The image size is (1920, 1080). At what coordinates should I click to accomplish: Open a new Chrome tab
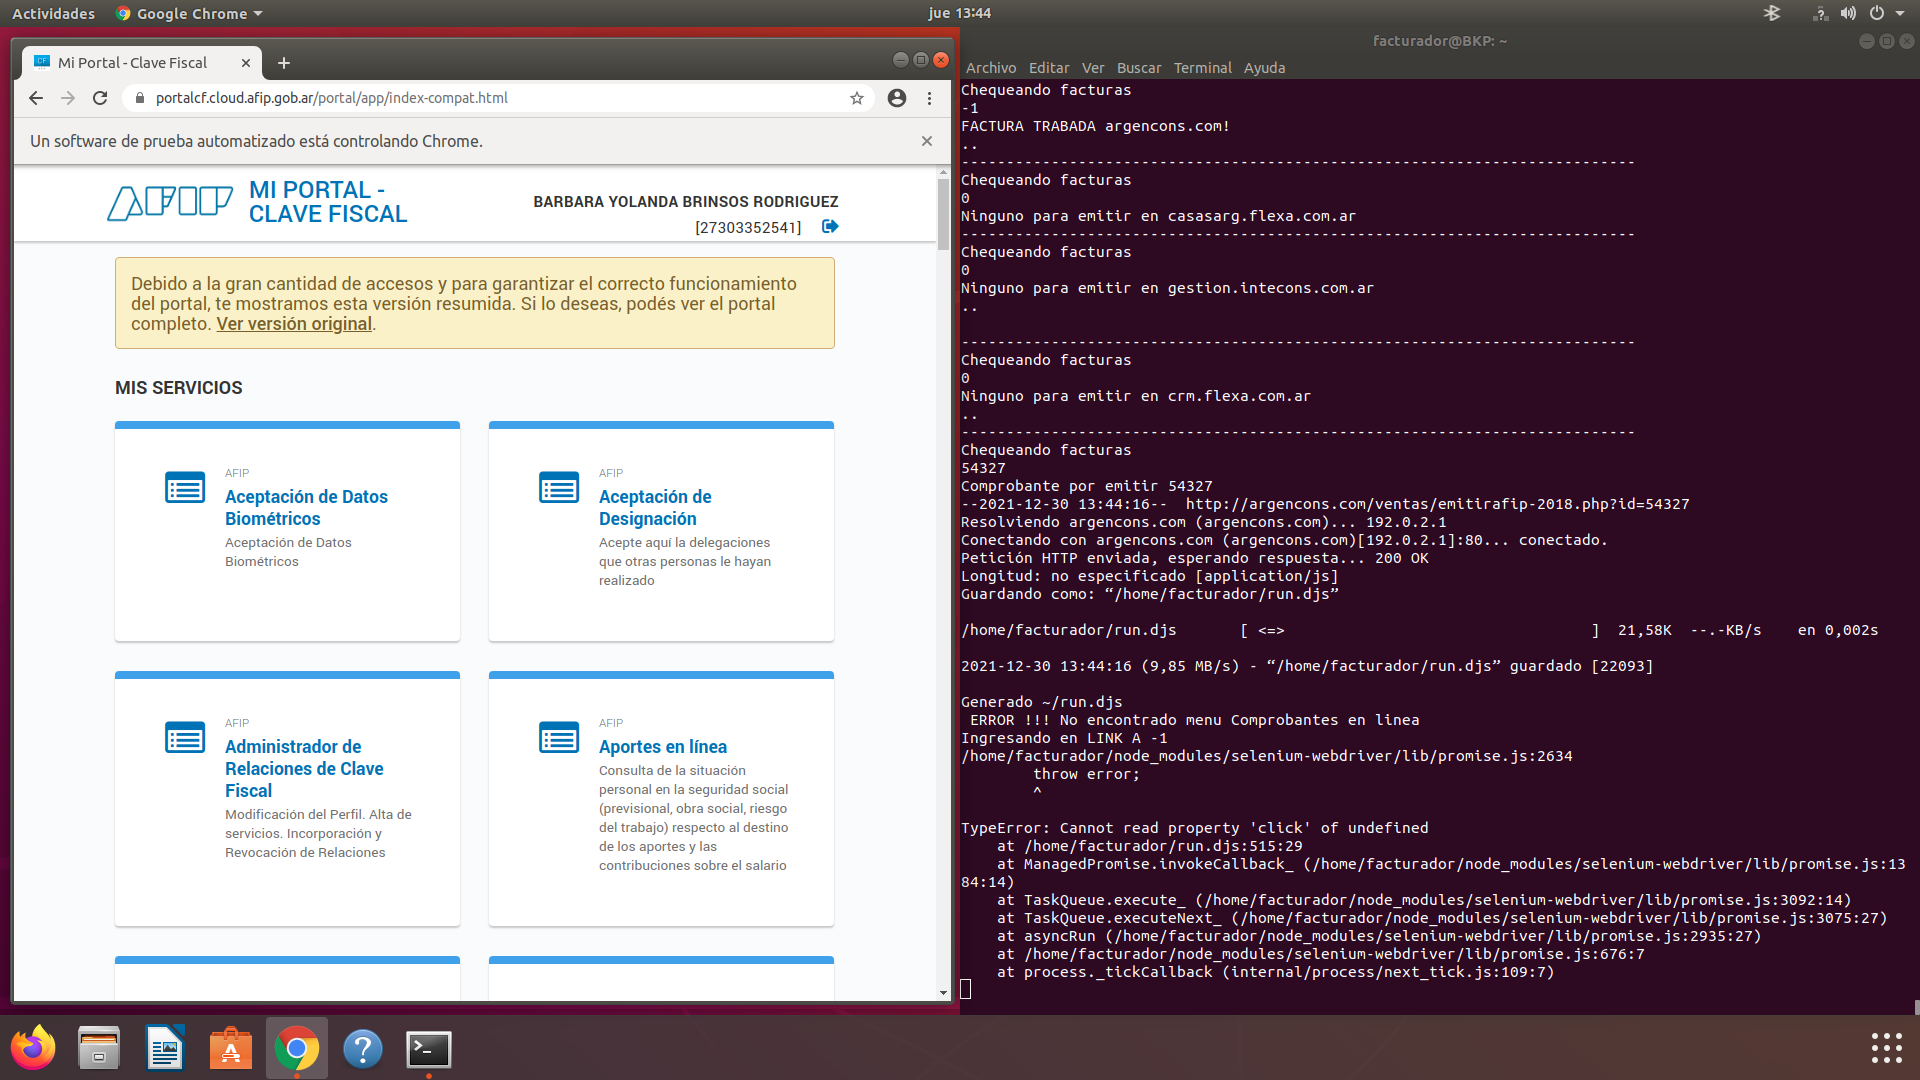(x=284, y=63)
